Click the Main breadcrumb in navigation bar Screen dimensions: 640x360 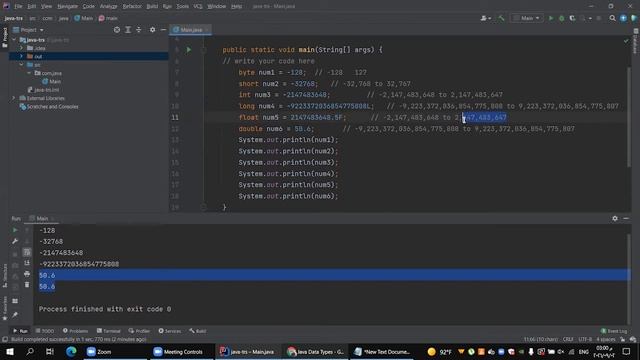(x=84, y=18)
